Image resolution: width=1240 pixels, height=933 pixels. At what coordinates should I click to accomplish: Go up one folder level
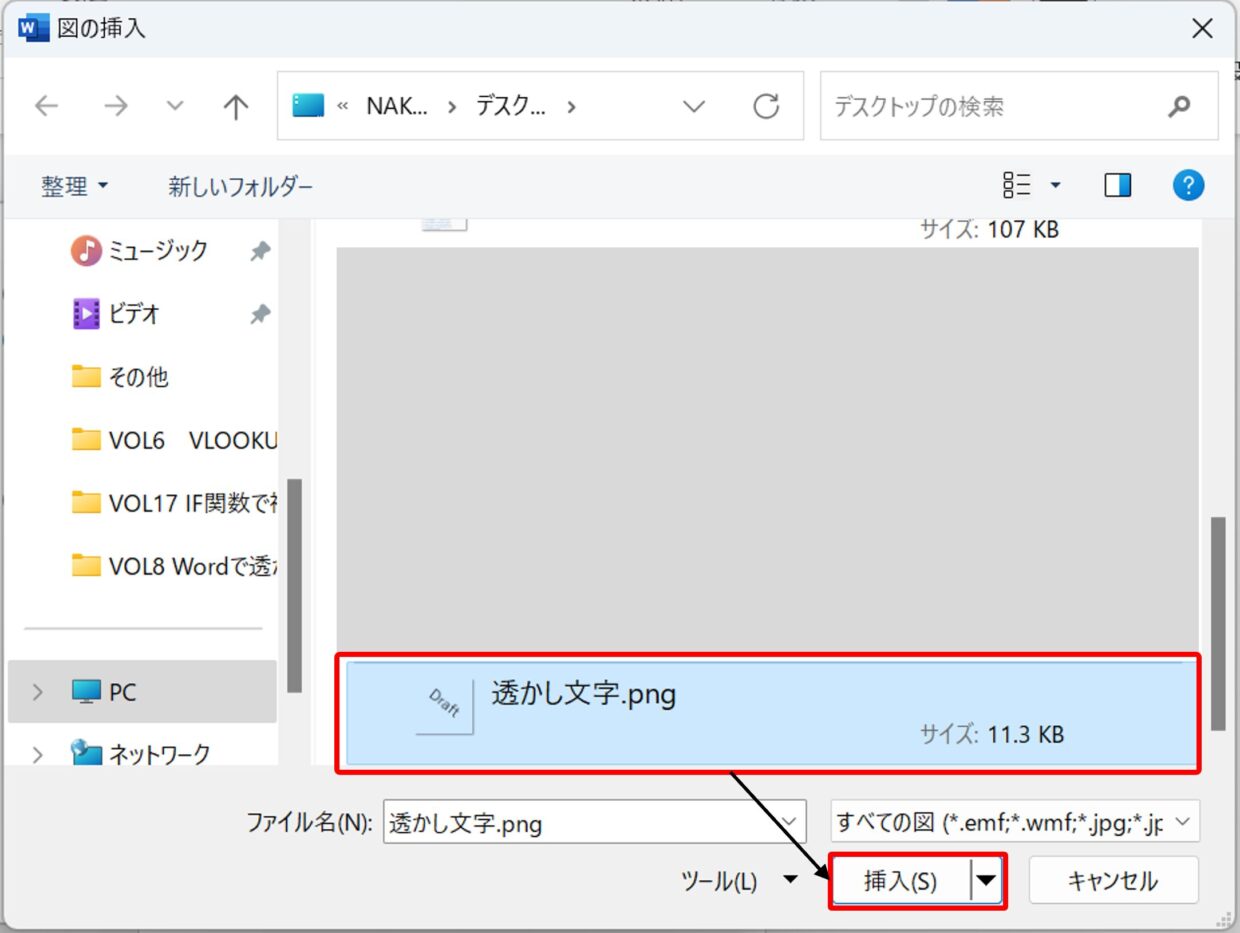coord(235,106)
